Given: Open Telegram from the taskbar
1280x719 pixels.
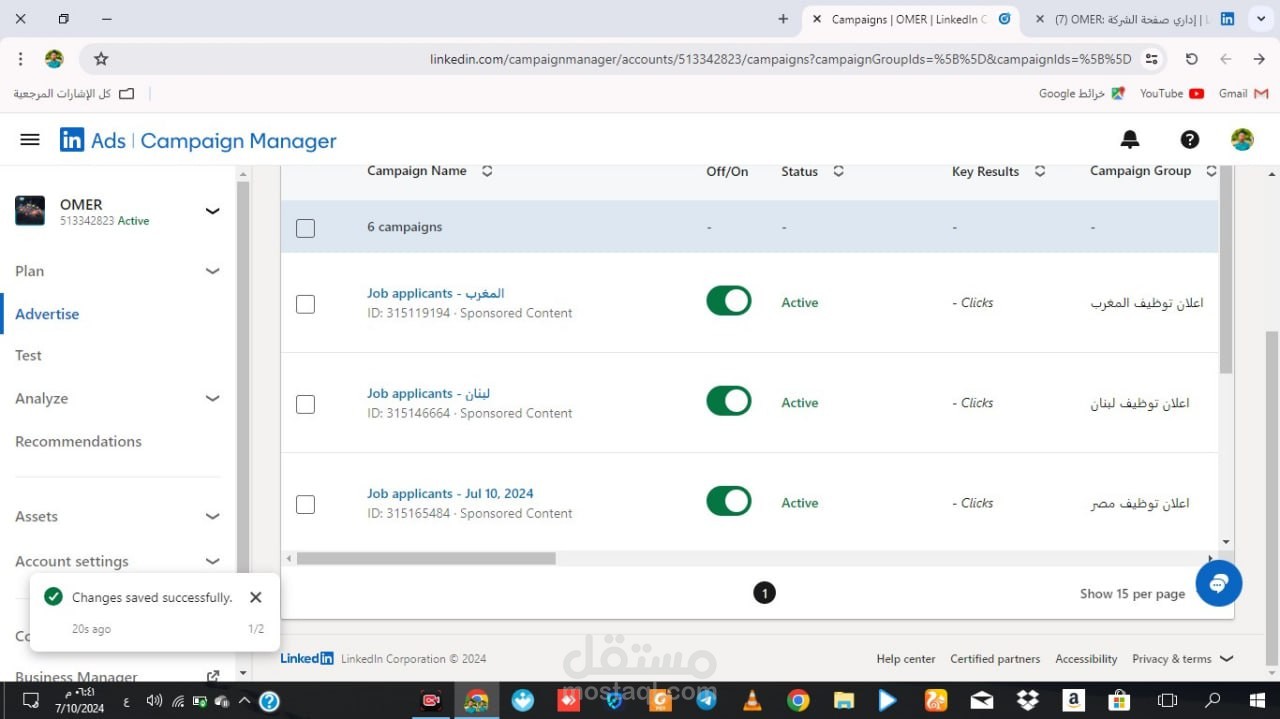Looking at the screenshot, I should [706, 700].
